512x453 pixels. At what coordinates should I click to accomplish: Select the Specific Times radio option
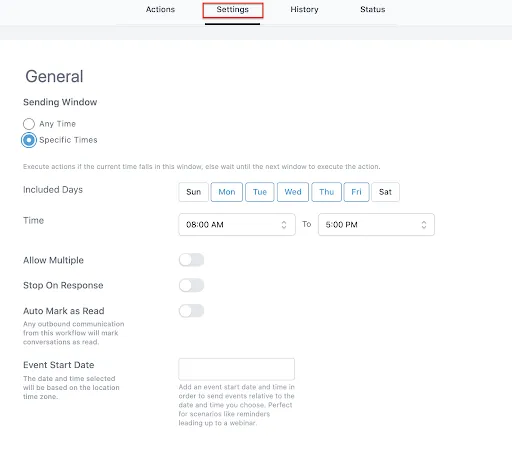click(x=29, y=140)
